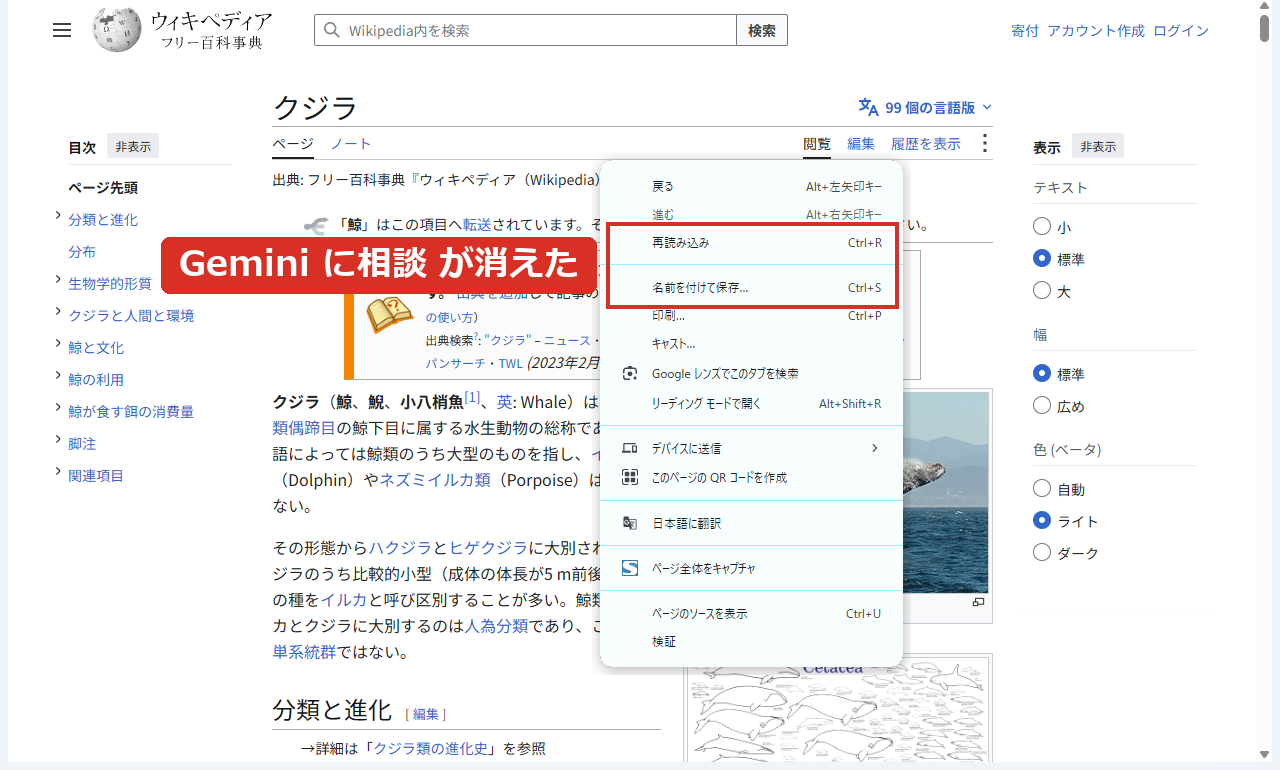
Task: Expand the 関連項目 contents section
Action: tap(58, 473)
